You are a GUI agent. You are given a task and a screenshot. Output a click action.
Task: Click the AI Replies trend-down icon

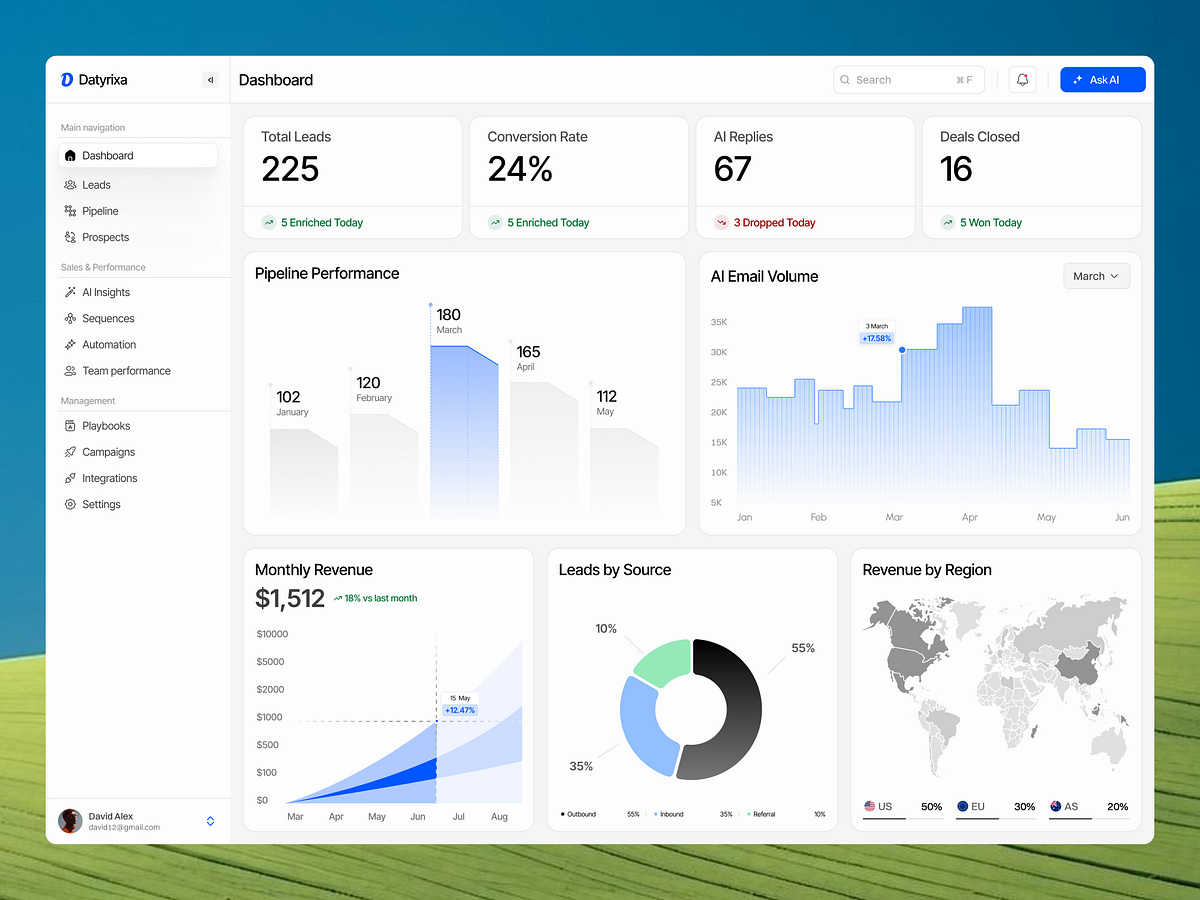coord(721,223)
